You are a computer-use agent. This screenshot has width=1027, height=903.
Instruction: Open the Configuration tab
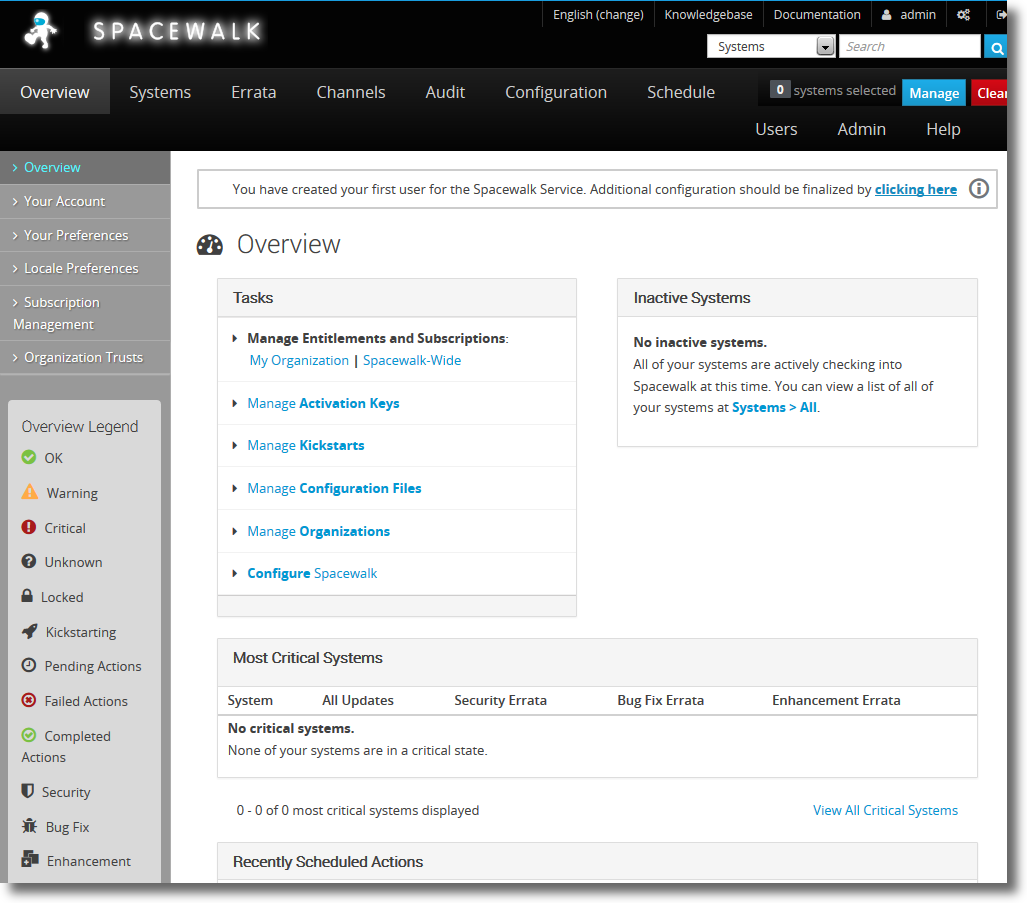coord(556,92)
